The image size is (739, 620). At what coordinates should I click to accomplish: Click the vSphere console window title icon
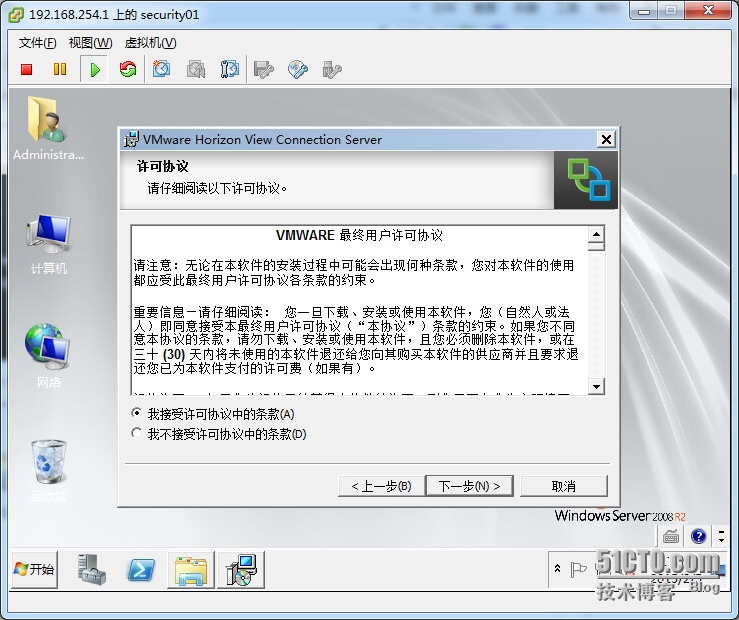16,15
